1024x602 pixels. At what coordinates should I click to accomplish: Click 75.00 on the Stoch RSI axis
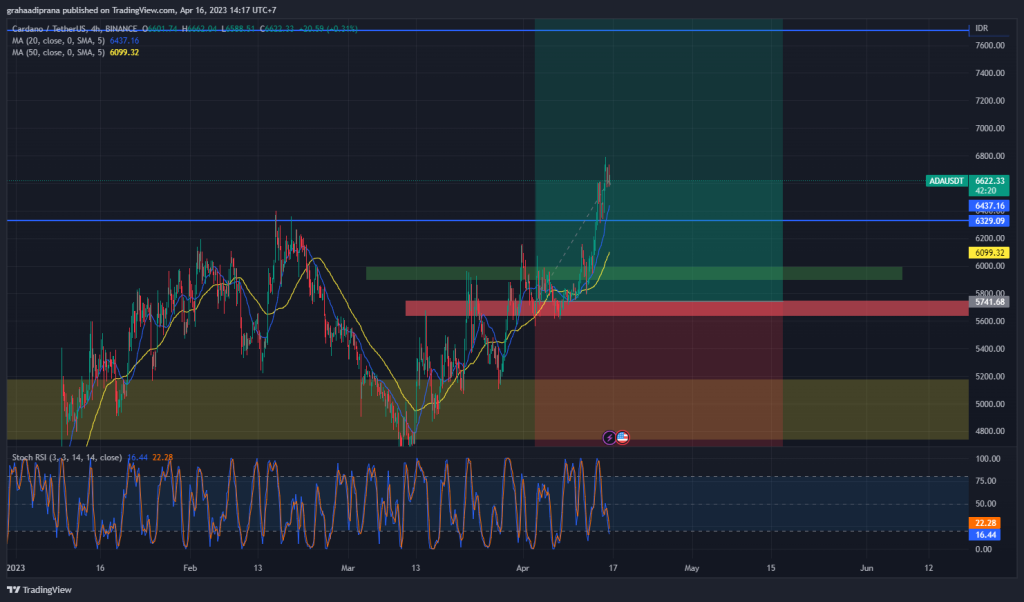985,481
